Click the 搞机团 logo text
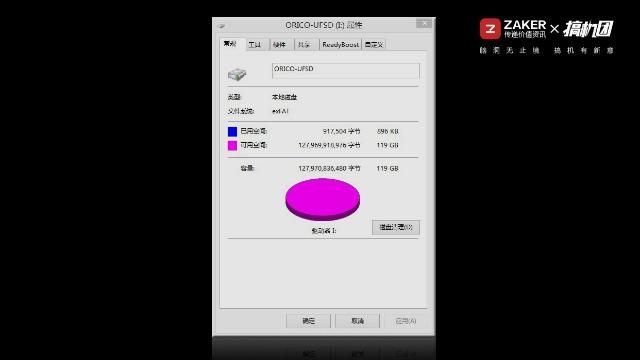The height and width of the screenshot is (360, 640). coord(588,29)
